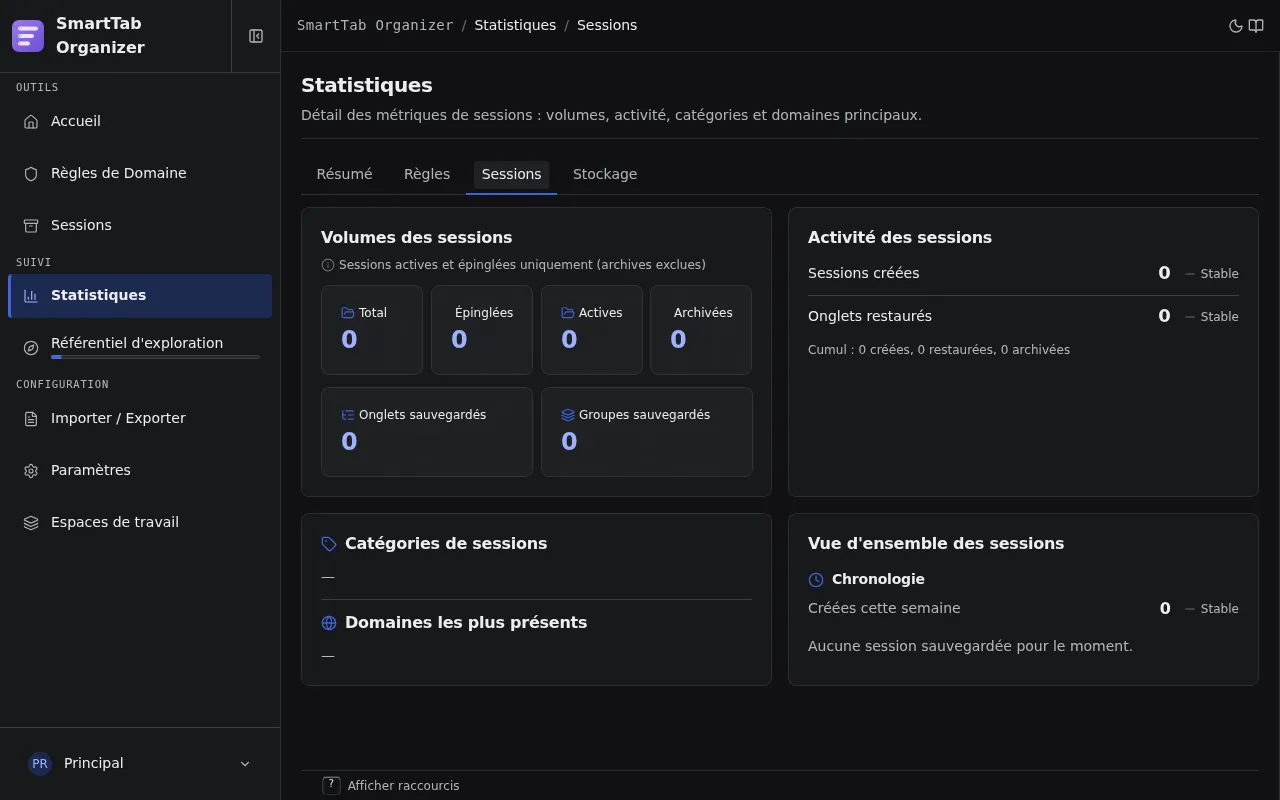Click the Créées cette semaine label
This screenshot has height=800, width=1280.
coord(884,608)
